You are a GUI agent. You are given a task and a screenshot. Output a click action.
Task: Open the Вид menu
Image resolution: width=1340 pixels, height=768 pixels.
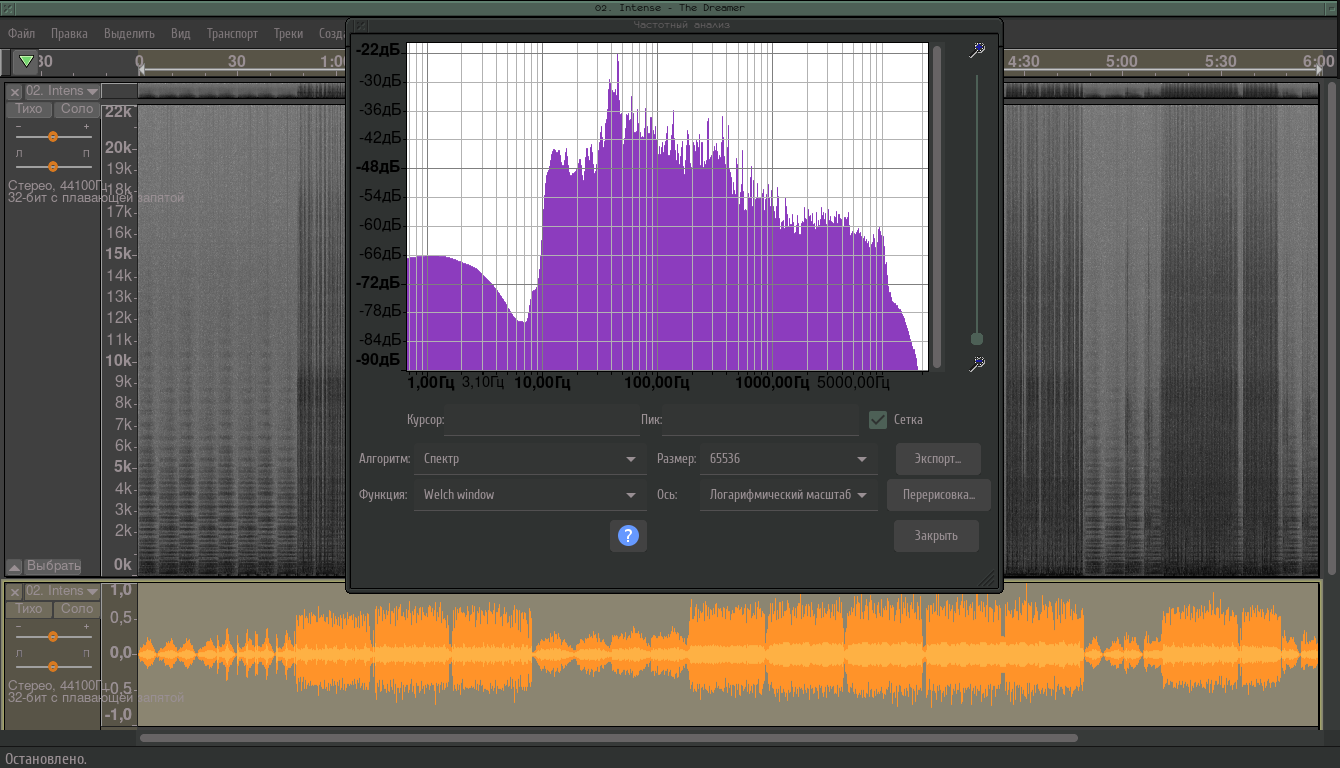181,33
